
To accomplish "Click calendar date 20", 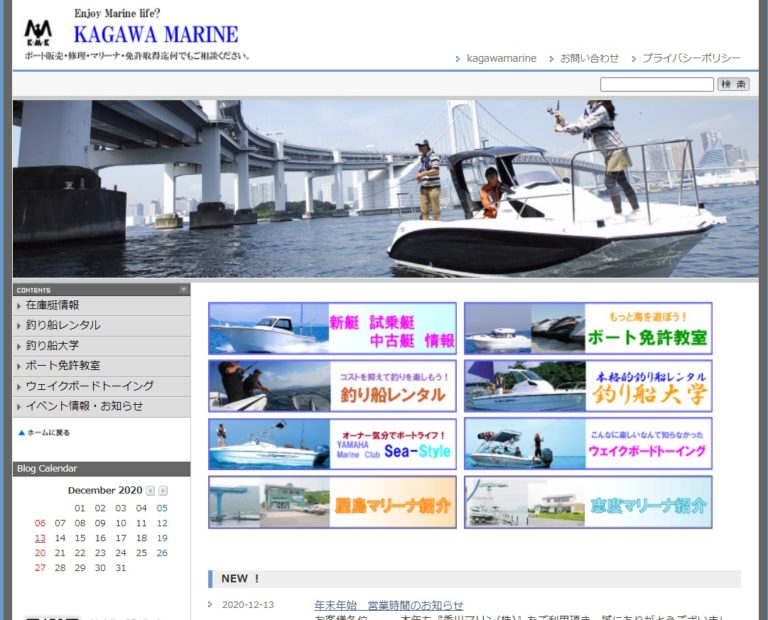I will coord(40,553).
